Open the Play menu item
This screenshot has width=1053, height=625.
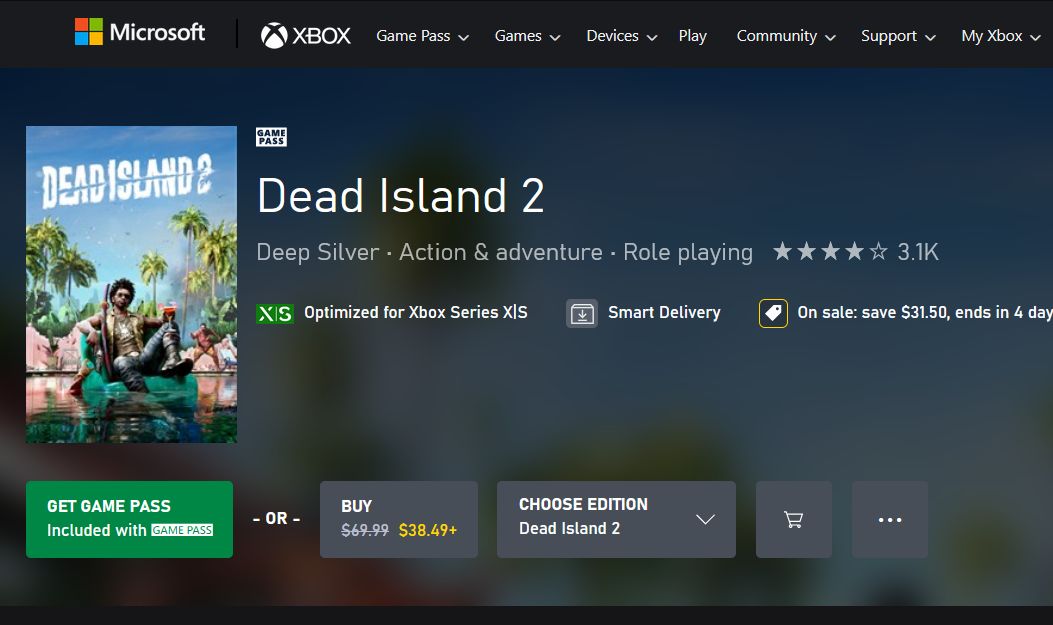(692, 36)
